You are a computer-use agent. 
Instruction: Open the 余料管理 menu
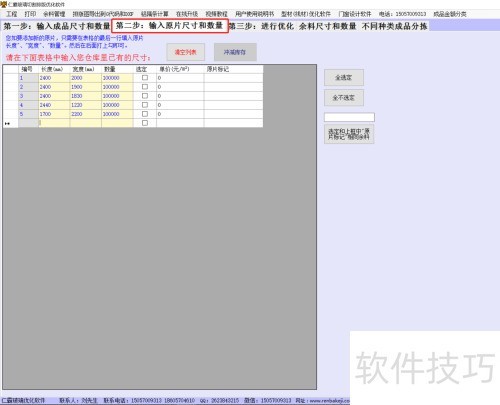pyautogui.click(x=54, y=14)
